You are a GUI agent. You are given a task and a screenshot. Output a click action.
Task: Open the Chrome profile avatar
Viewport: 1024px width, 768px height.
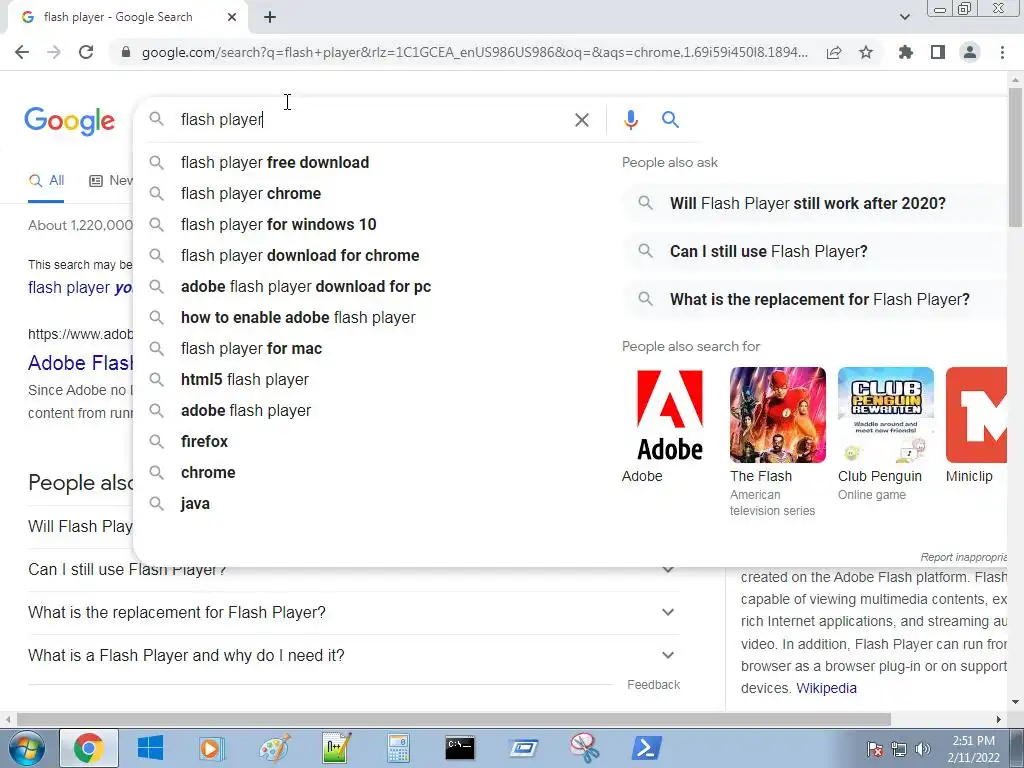coord(970,52)
